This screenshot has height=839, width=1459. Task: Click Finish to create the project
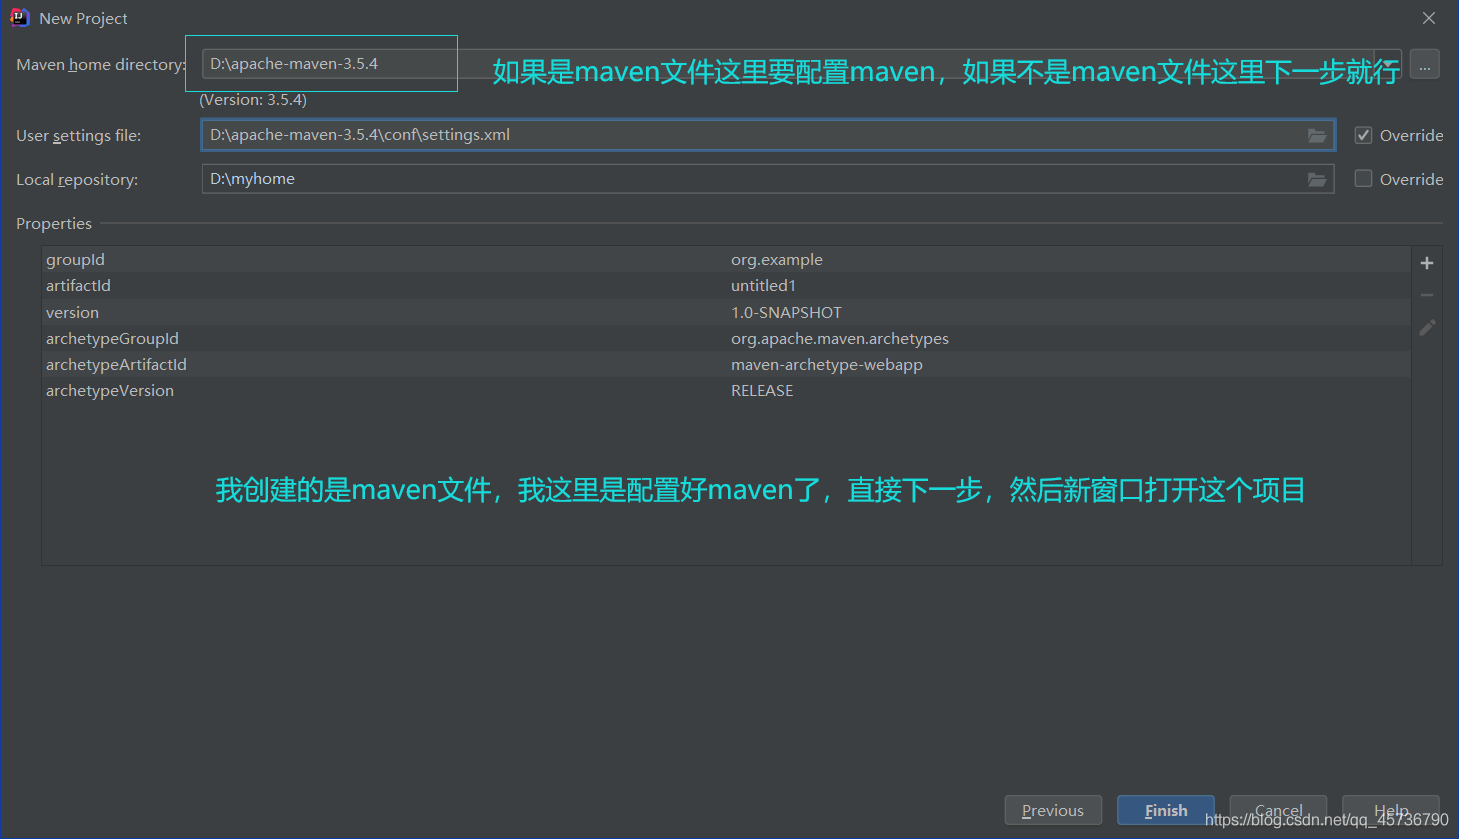pyautogui.click(x=1166, y=810)
